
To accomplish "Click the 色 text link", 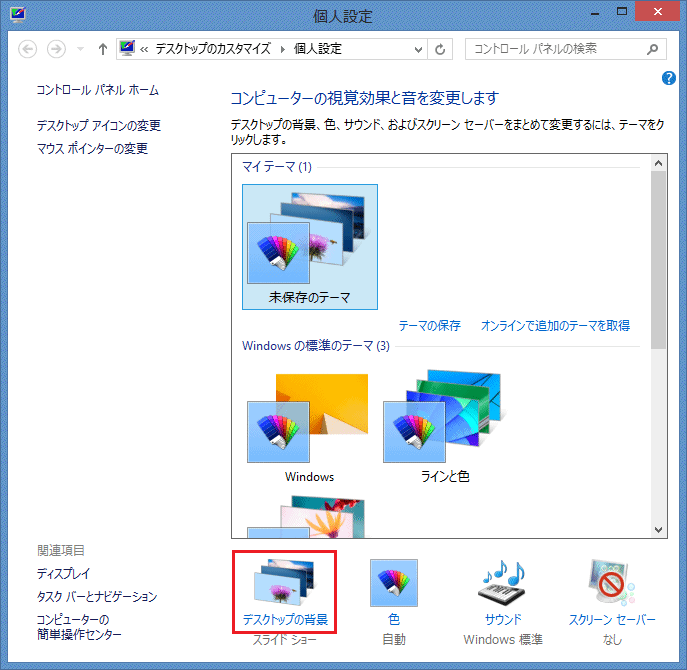I will coord(394,619).
